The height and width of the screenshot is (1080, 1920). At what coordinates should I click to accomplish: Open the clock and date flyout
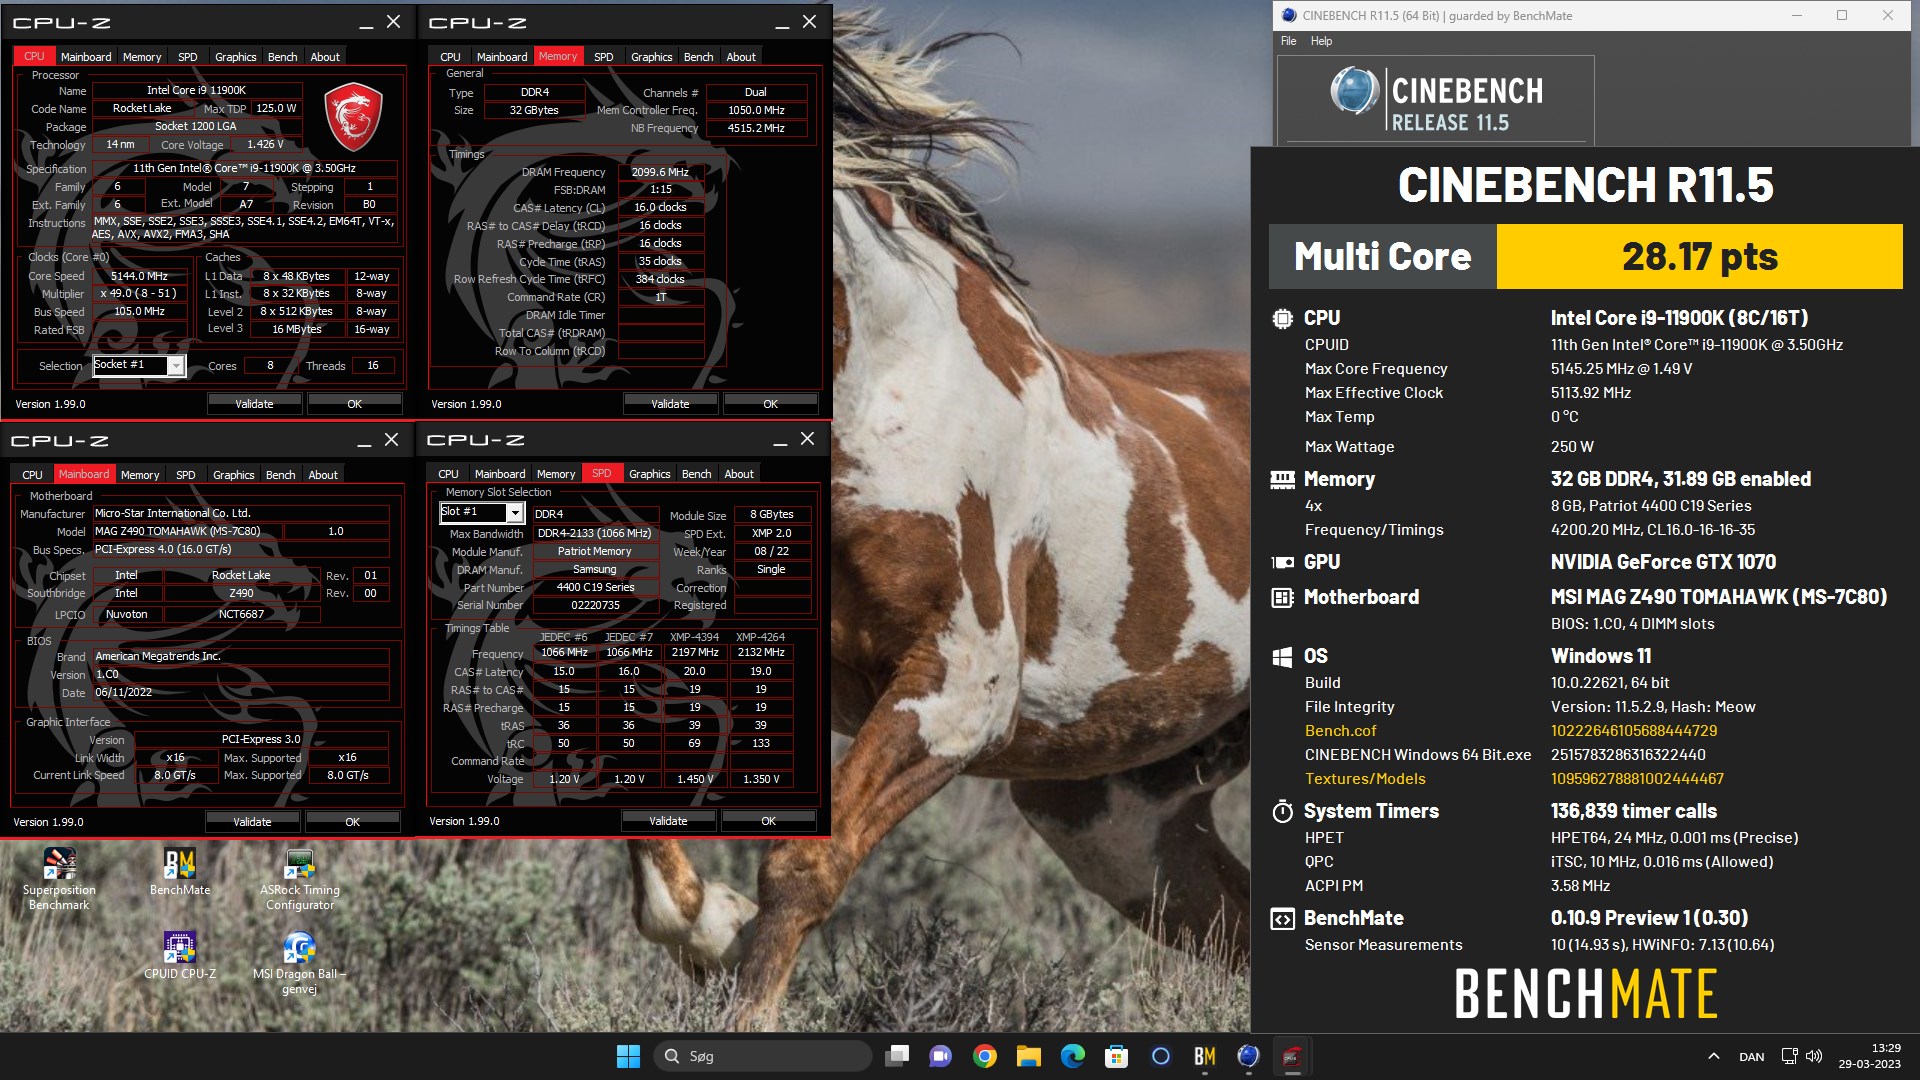(1869, 1056)
